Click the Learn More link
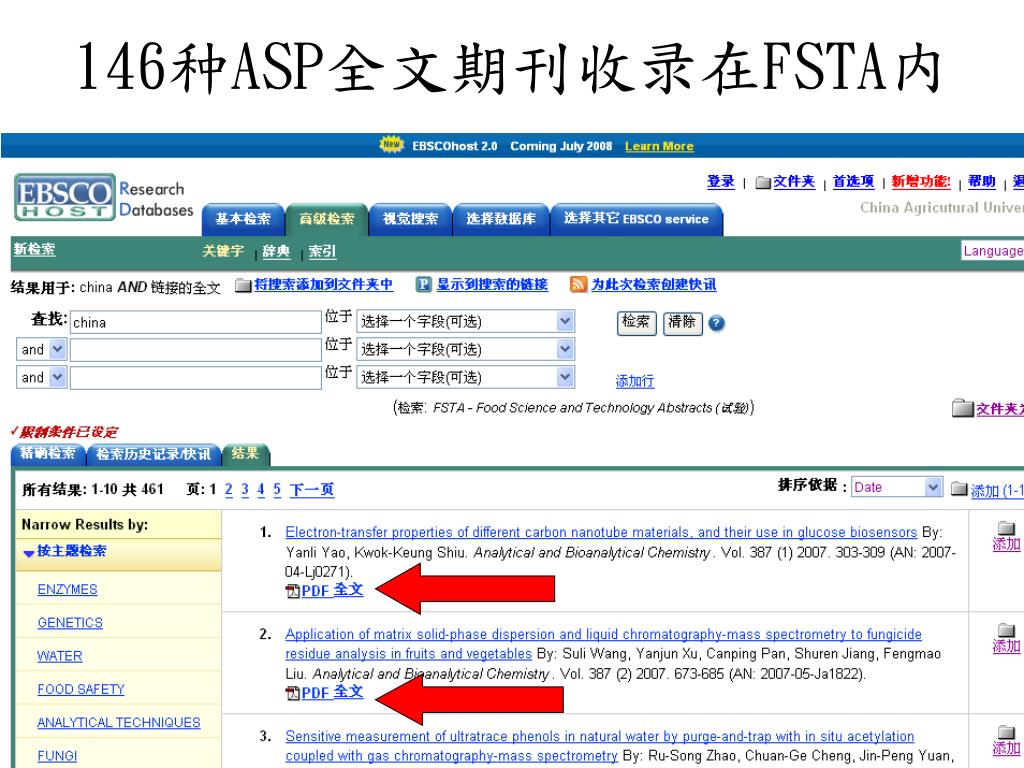This screenshot has height=768, width=1024. (659, 146)
